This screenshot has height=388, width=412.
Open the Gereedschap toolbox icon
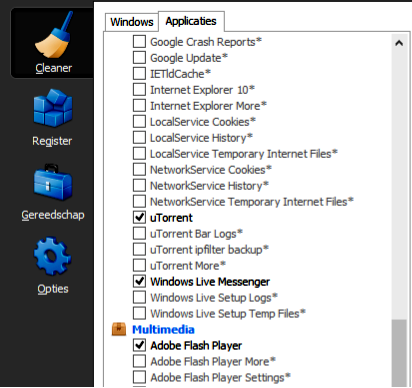click(x=53, y=182)
